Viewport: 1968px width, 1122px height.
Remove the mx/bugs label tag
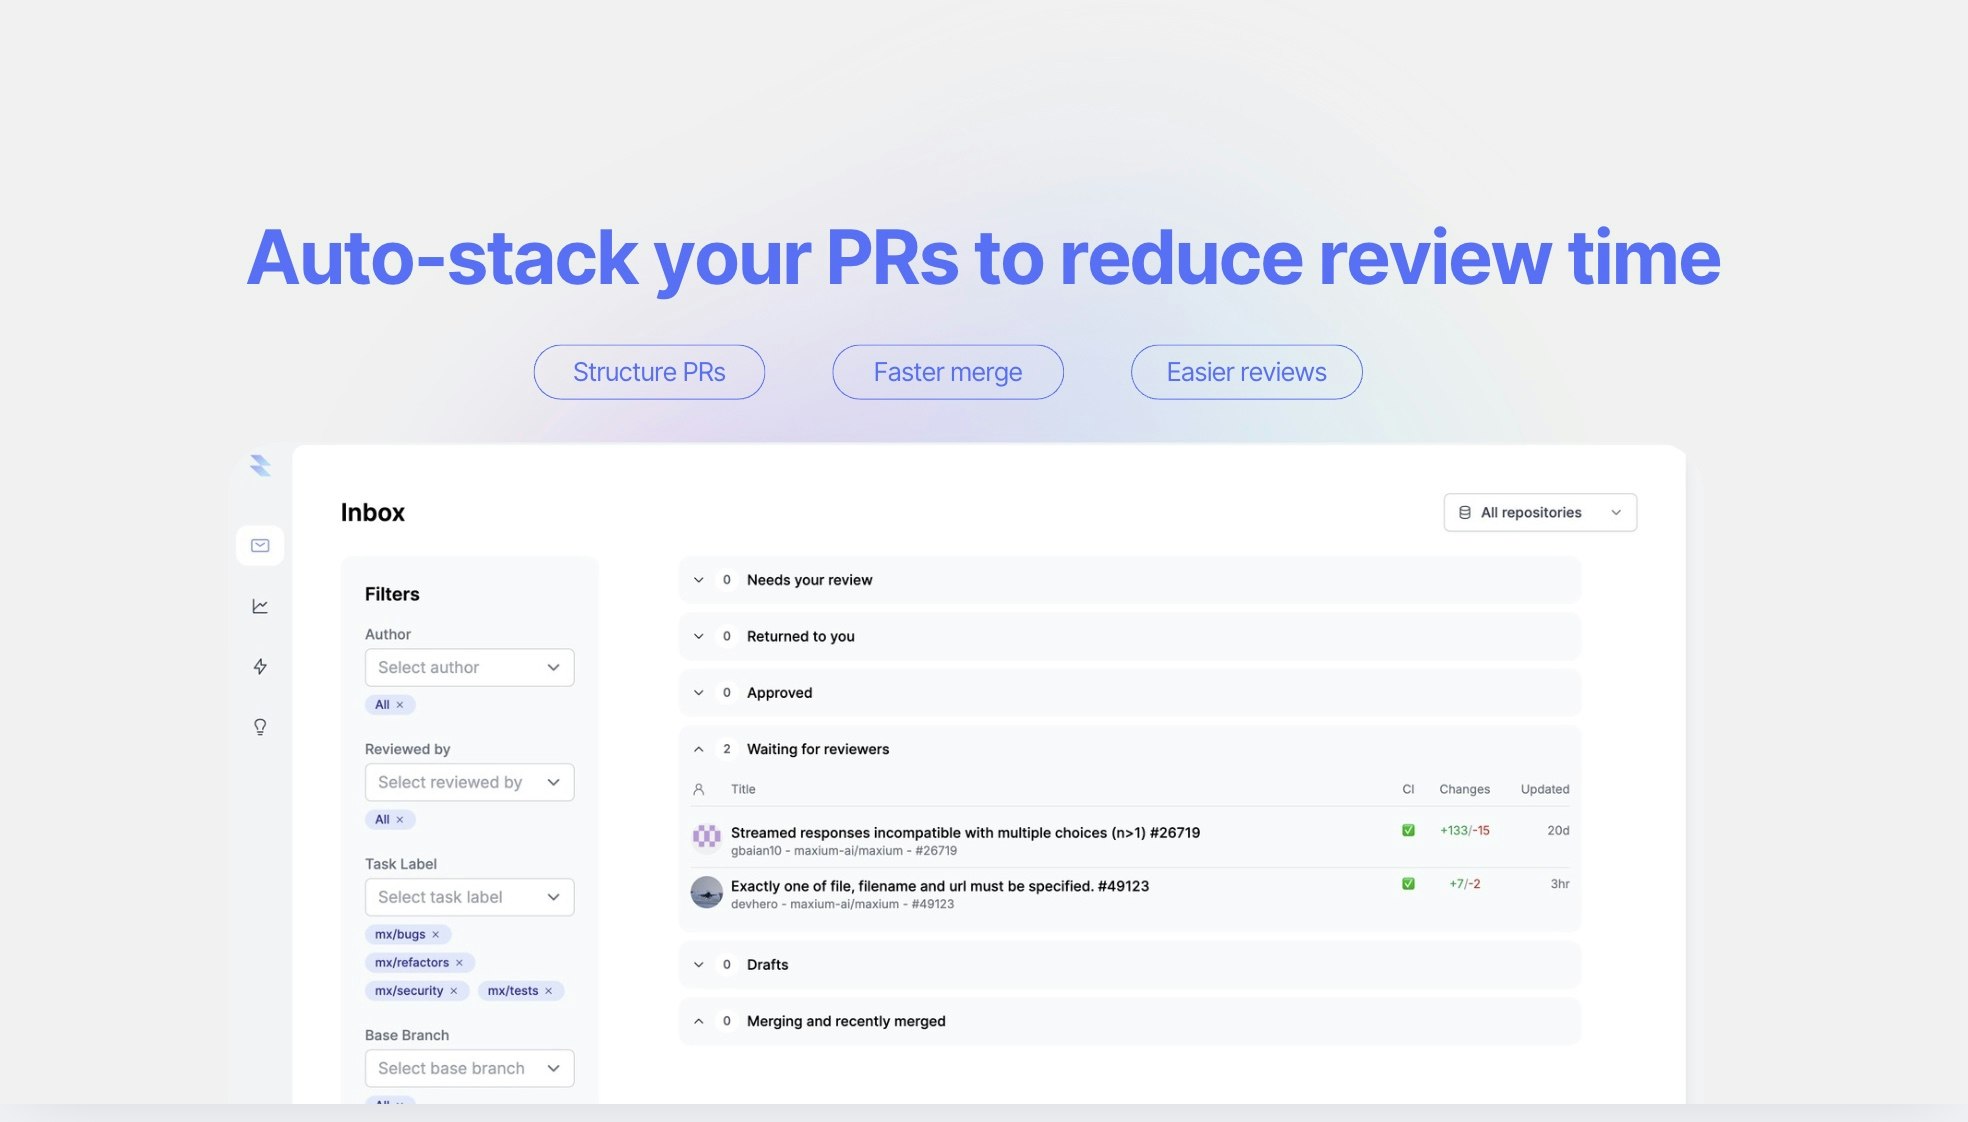pos(436,935)
